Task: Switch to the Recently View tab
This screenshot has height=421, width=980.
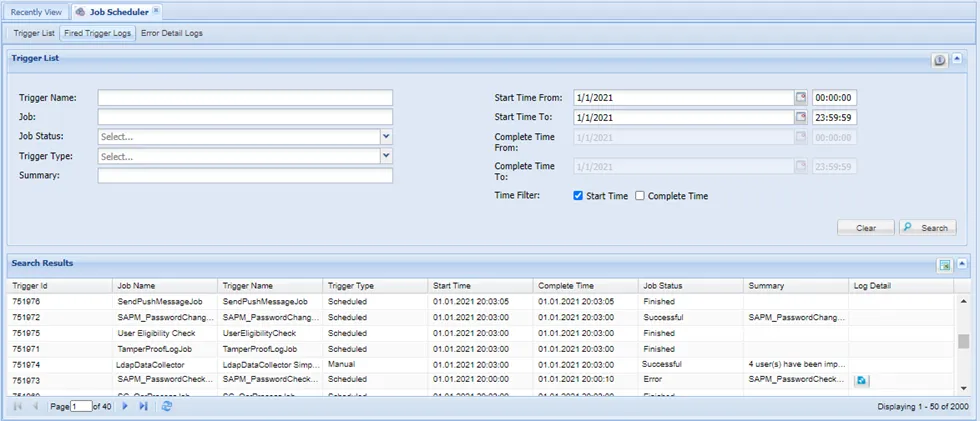Action: (36, 12)
